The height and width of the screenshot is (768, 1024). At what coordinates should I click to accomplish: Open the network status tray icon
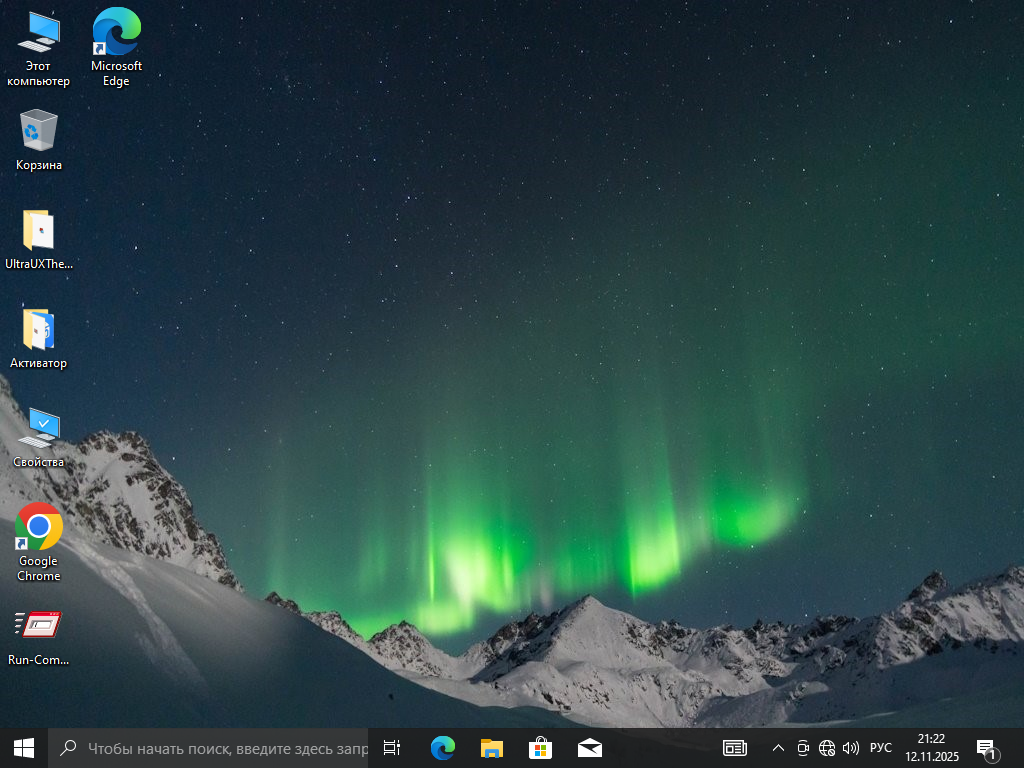click(x=827, y=747)
